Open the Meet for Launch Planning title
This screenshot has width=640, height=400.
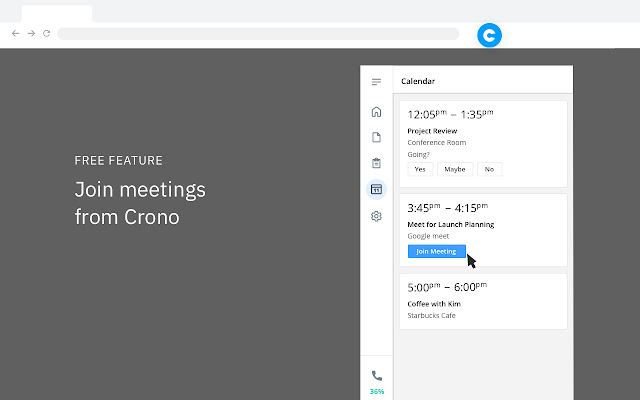pos(450,224)
